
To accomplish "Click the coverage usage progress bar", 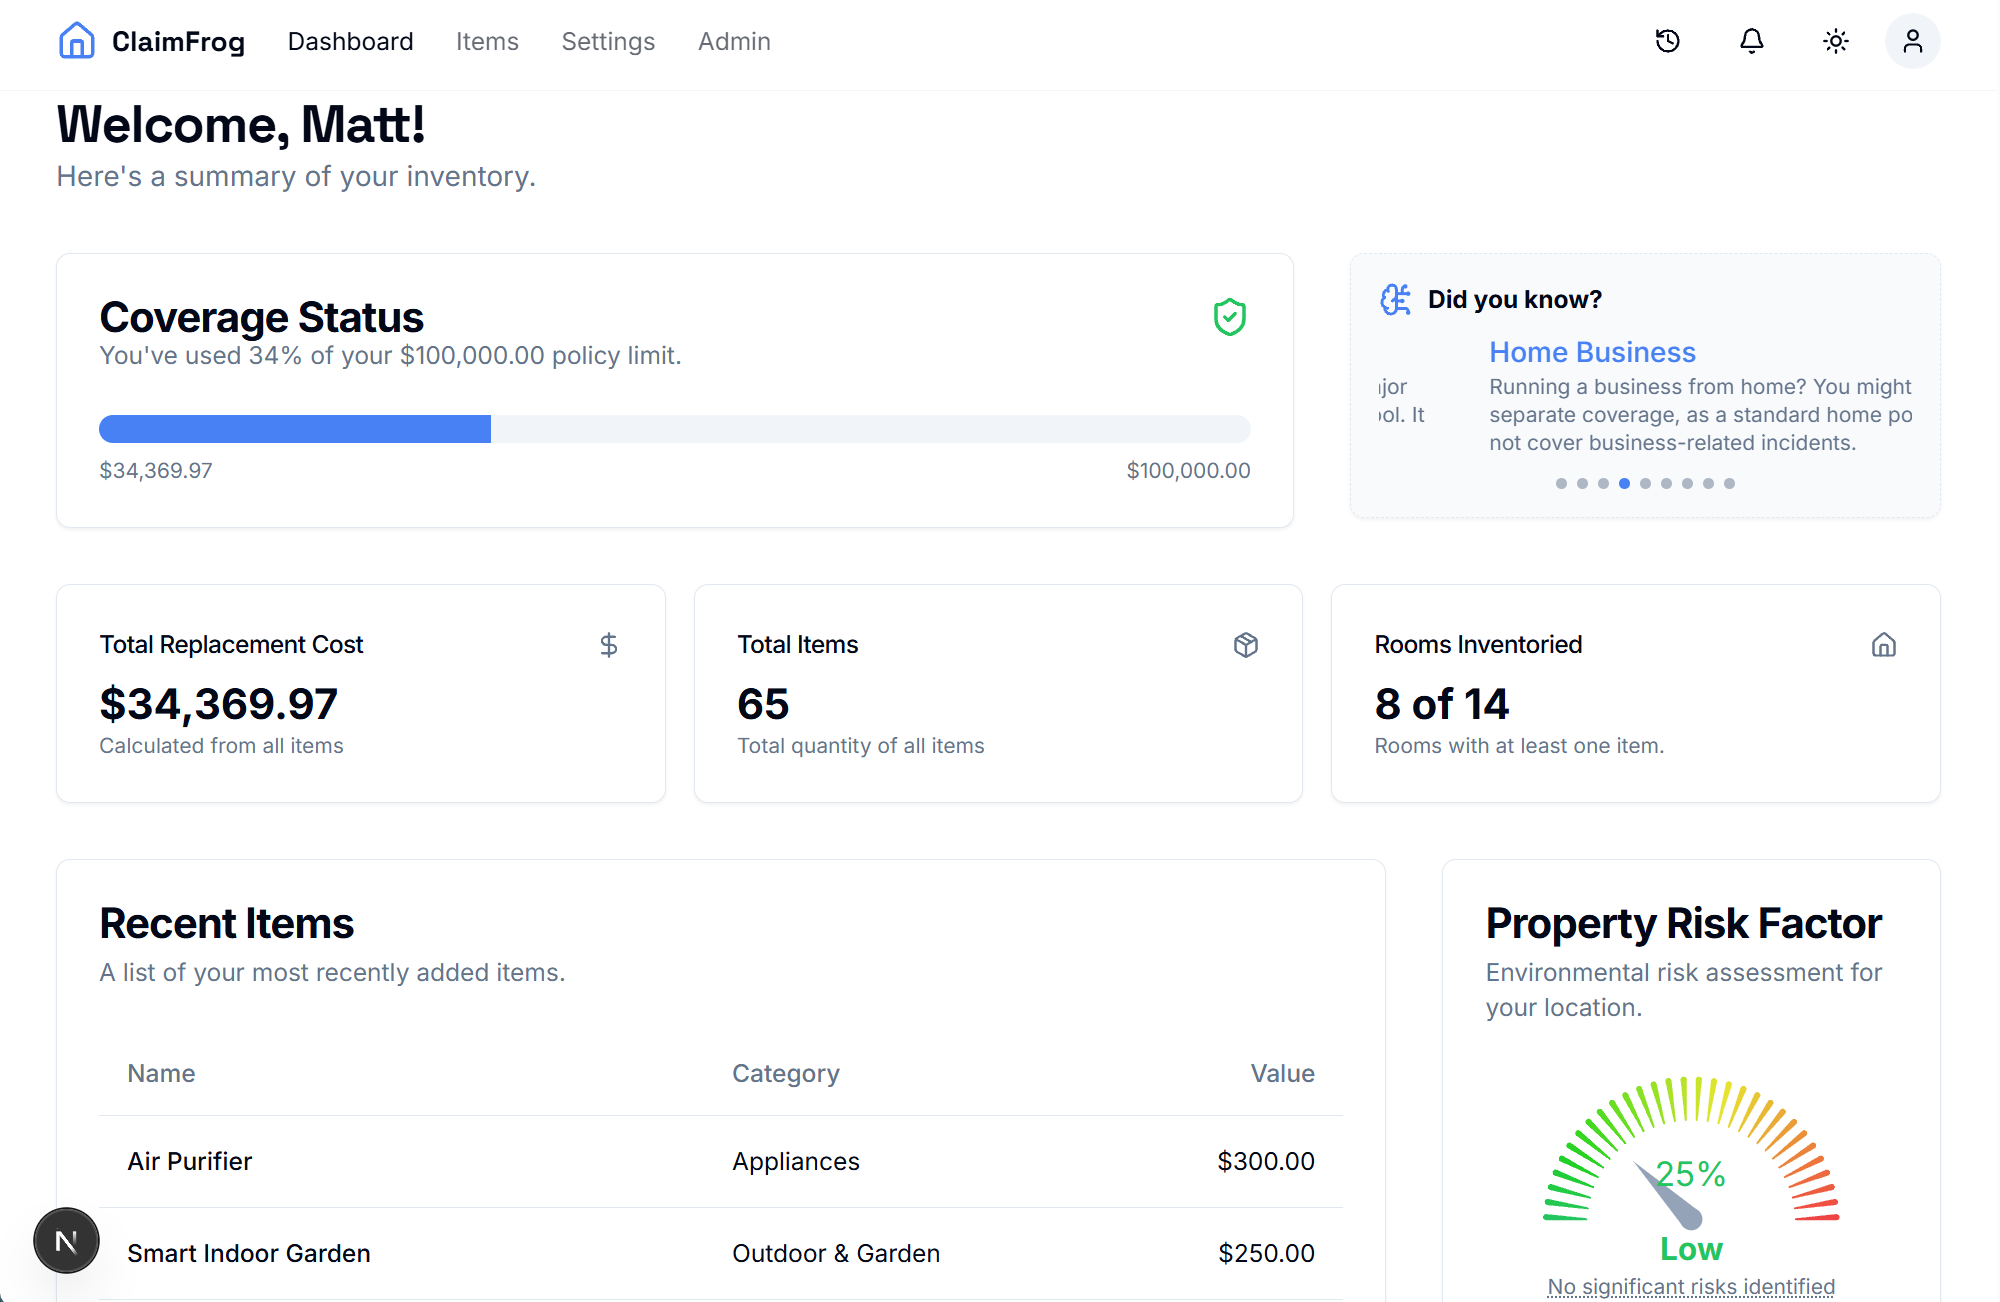I will [675, 429].
